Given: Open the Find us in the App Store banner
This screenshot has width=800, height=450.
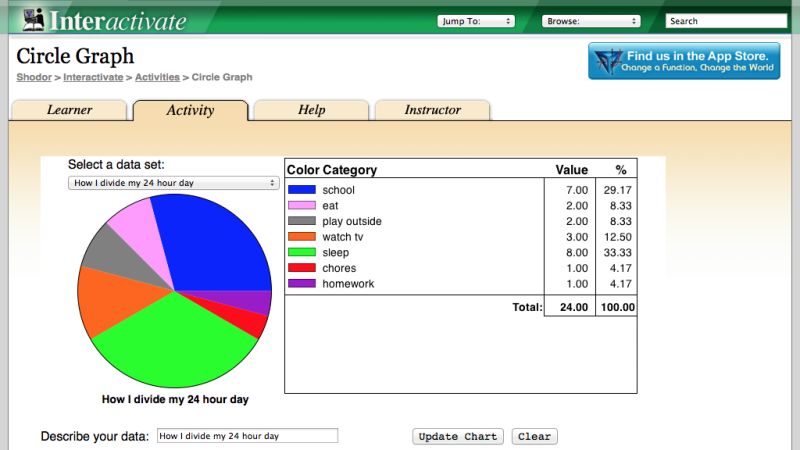Looking at the screenshot, I should 684,61.
